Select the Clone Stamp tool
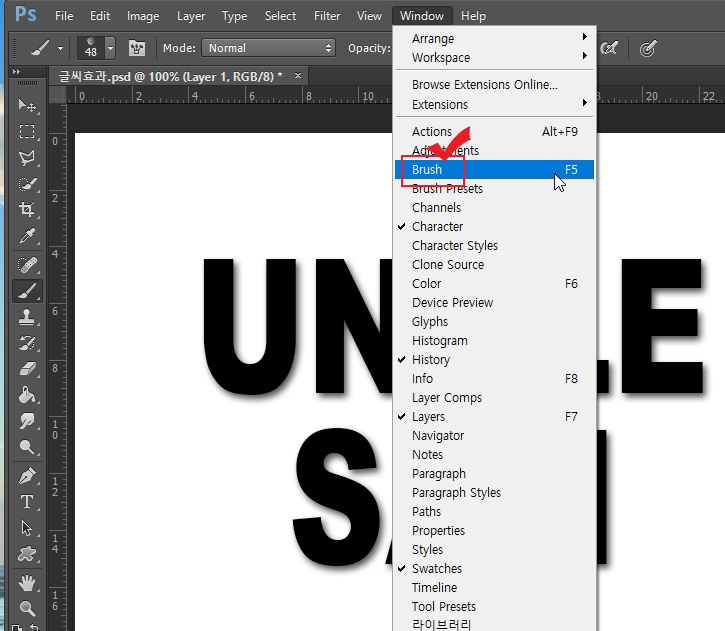The image size is (725, 631). click(x=27, y=318)
